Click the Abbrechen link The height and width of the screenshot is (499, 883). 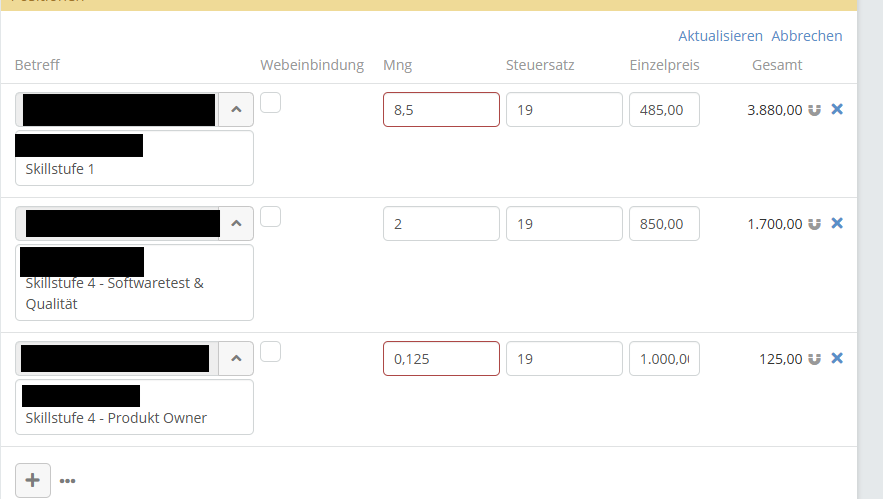(x=806, y=36)
